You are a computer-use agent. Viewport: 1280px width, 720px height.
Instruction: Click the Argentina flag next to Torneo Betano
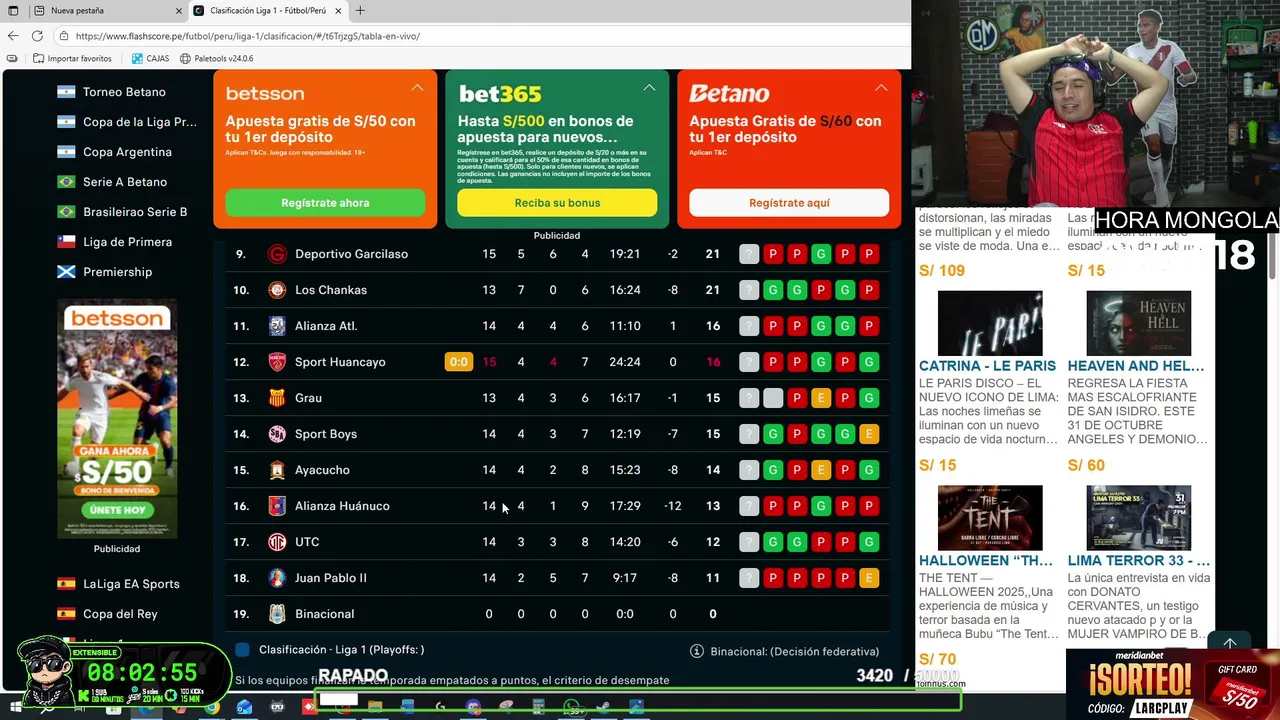pyautogui.click(x=66, y=92)
